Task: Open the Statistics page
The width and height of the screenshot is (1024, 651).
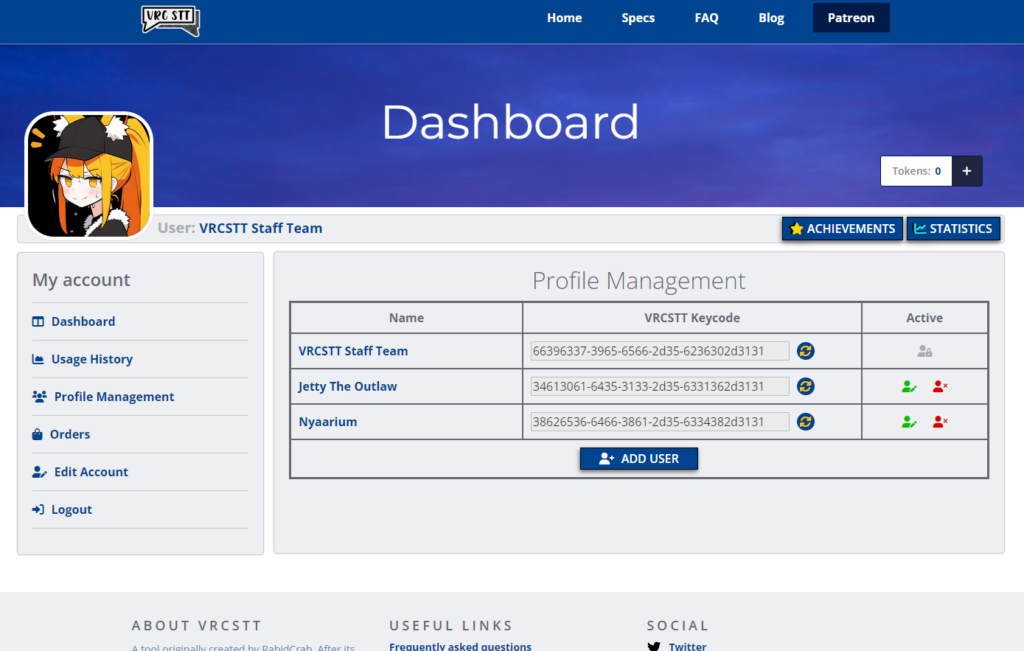Action: coord(953,229)
